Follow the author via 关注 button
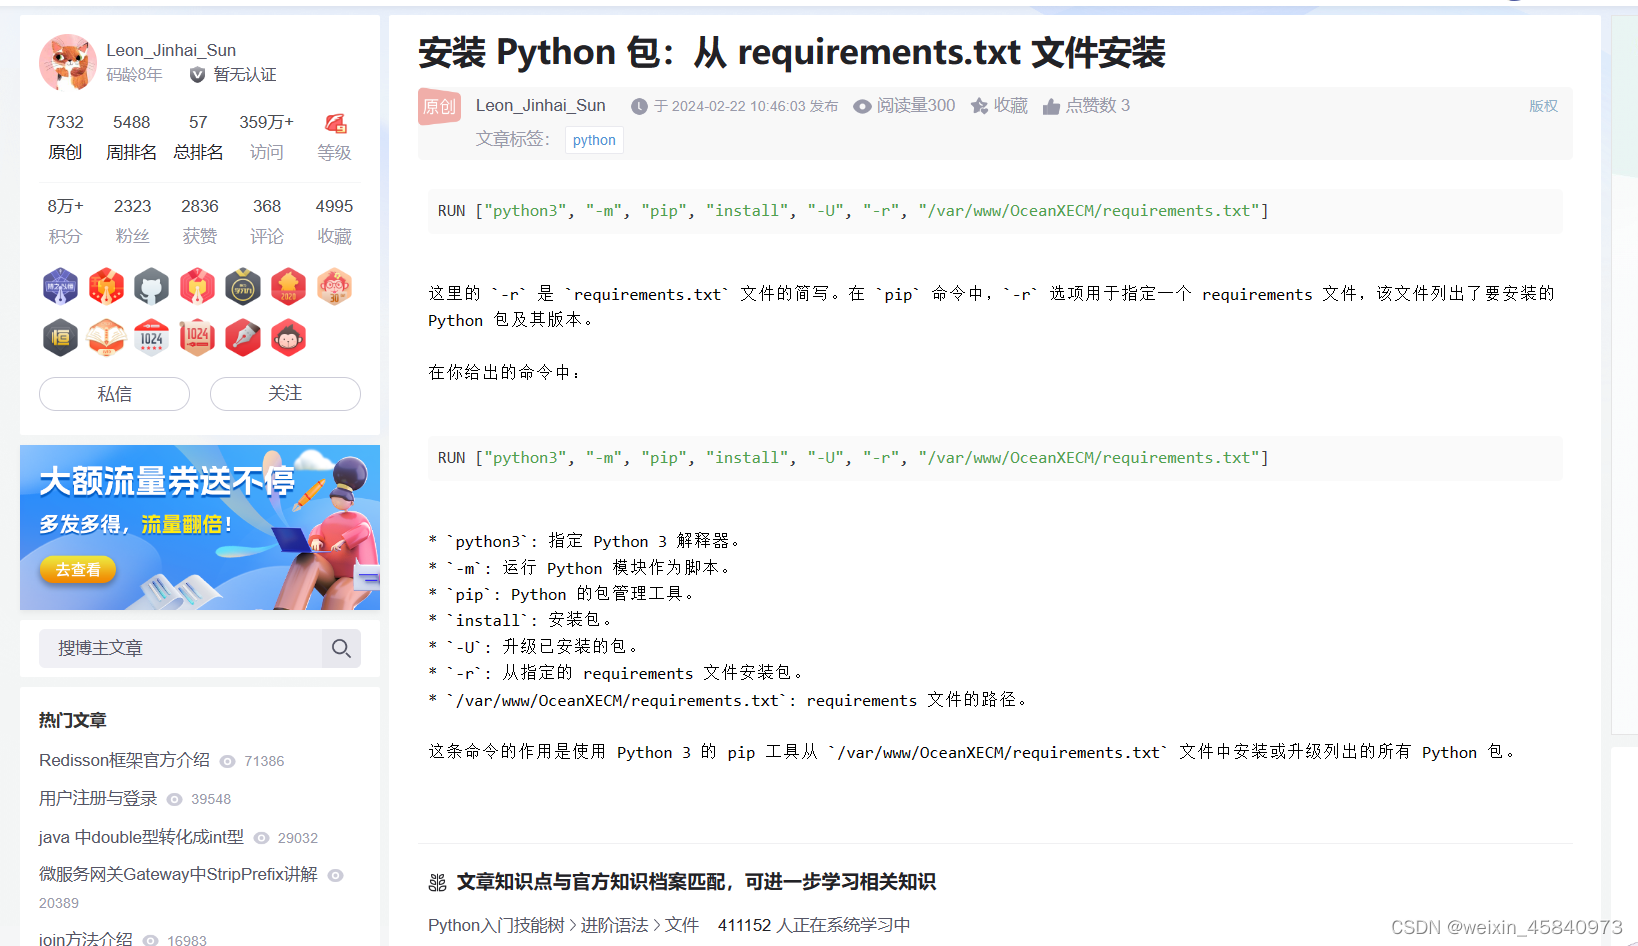The image size is (1638, 946). point(285,394)
